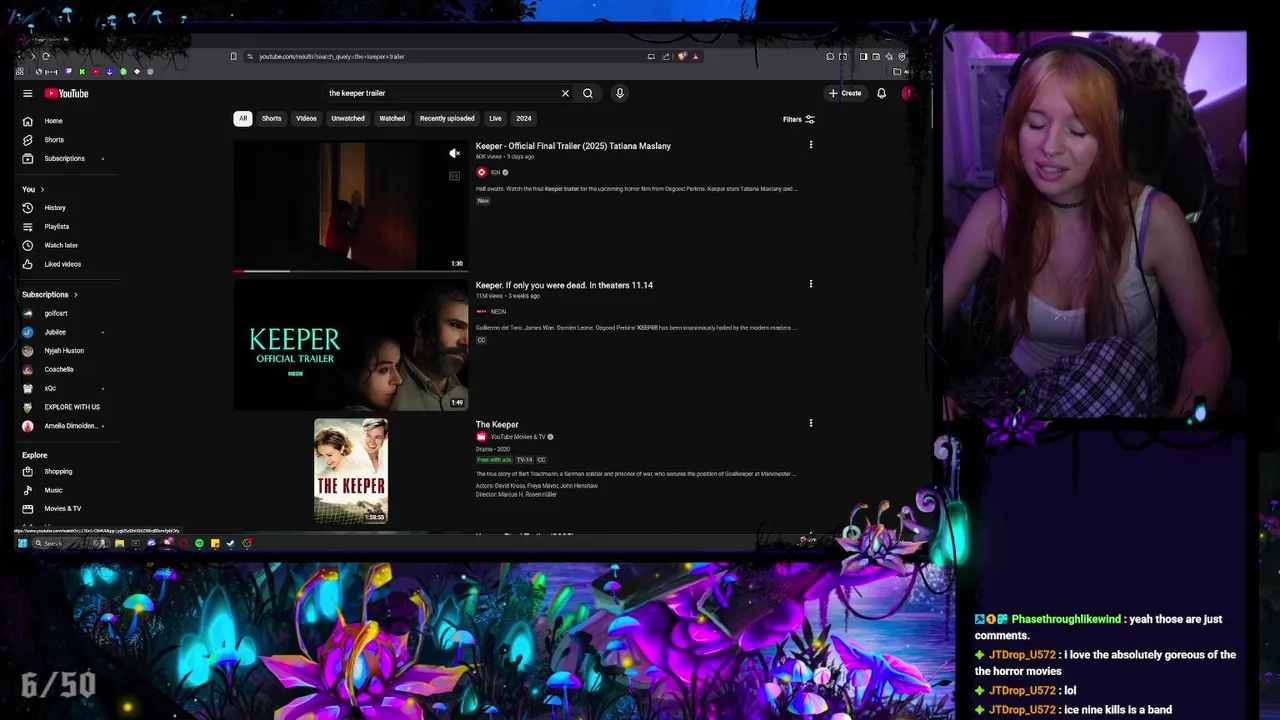1280x720 pixels.
Task: Open the Keeper Official Final Trailer title
Action: [x=573, y=146]
